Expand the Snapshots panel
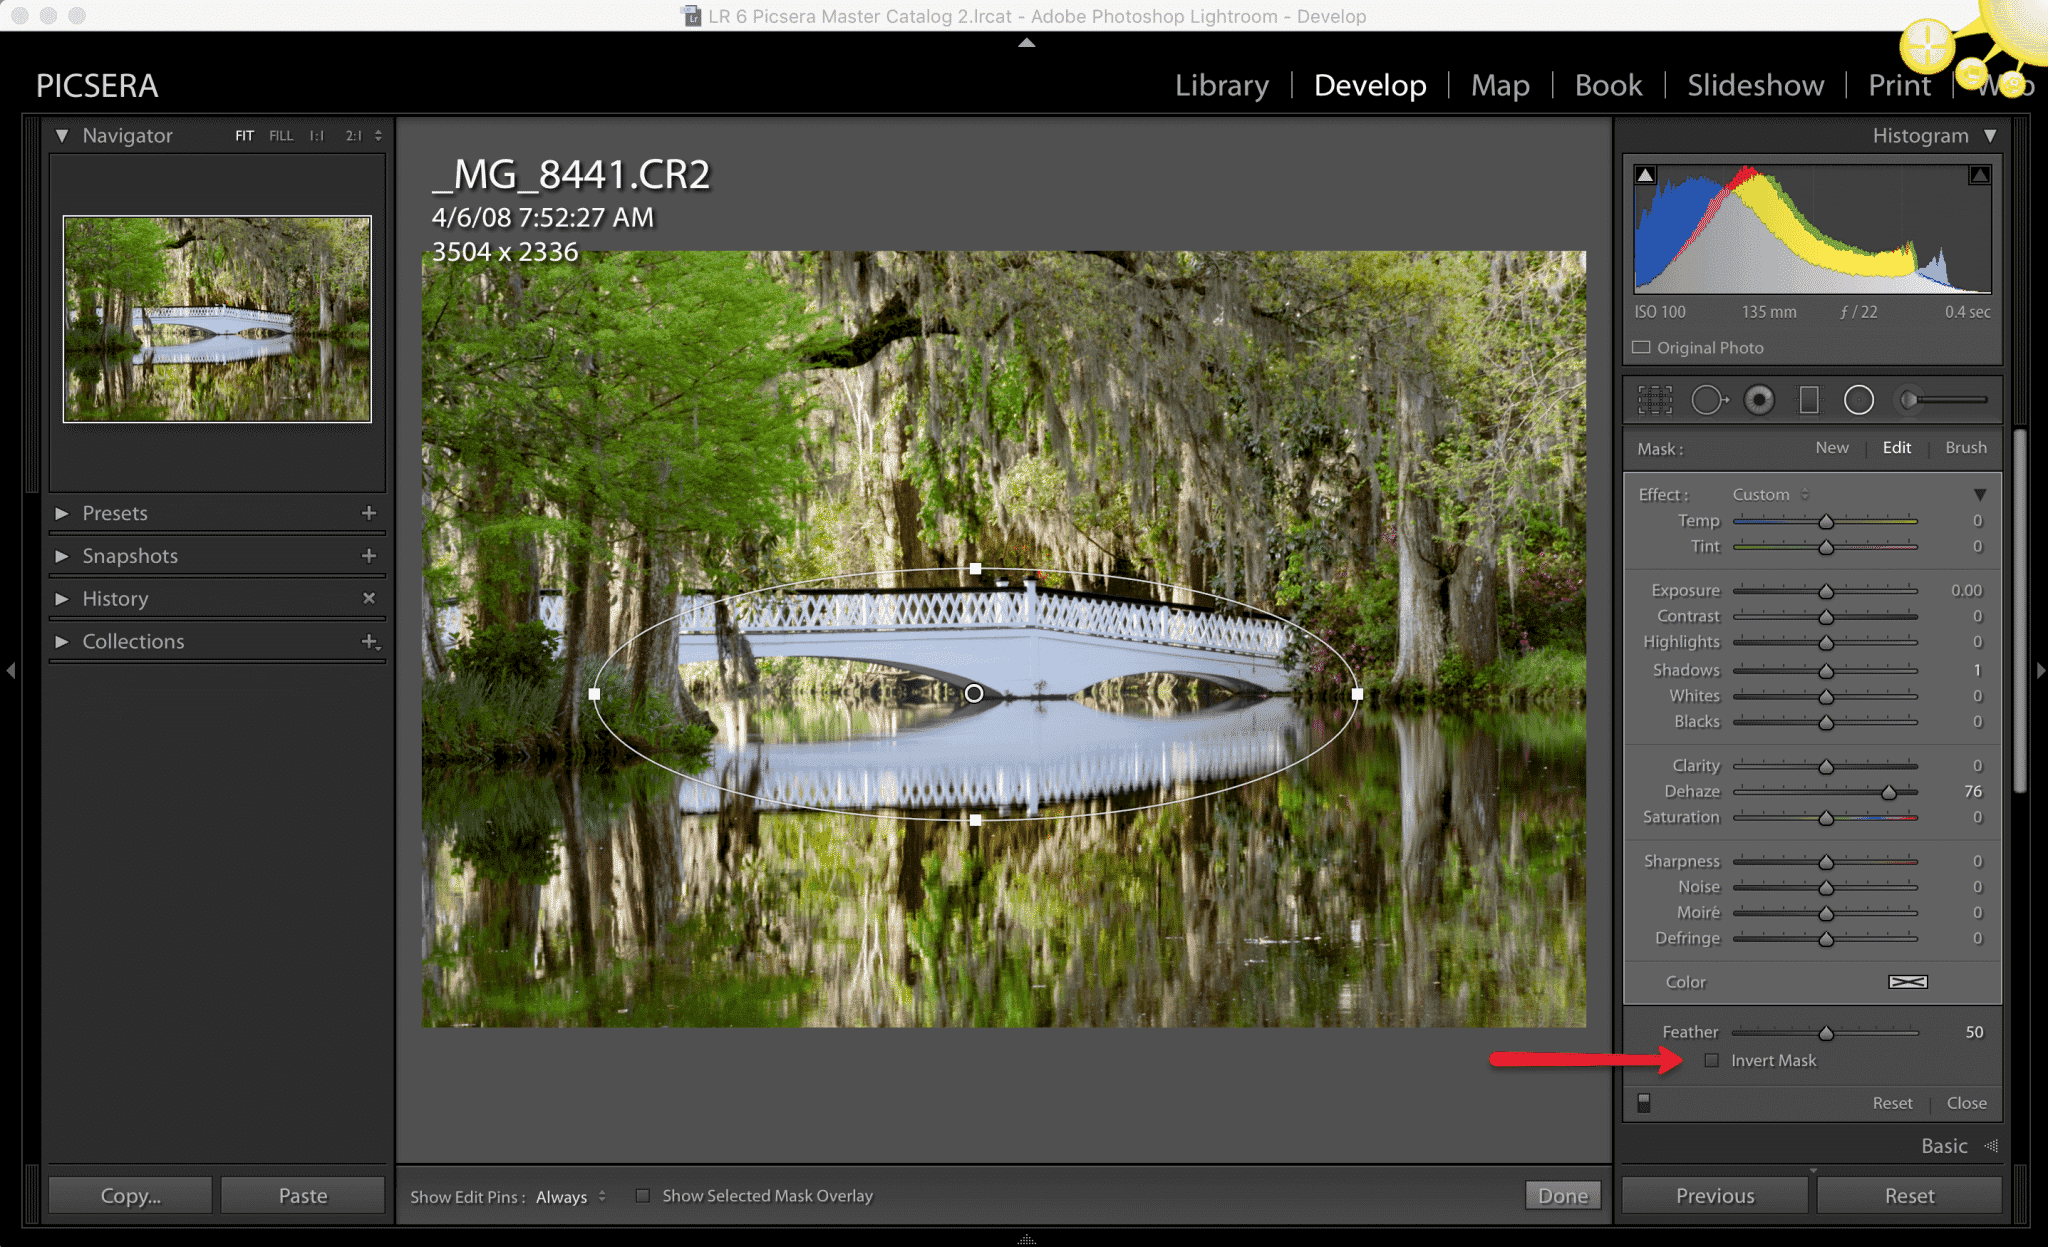Viewport: 2048px width, 1247px height. click(62, 556)
